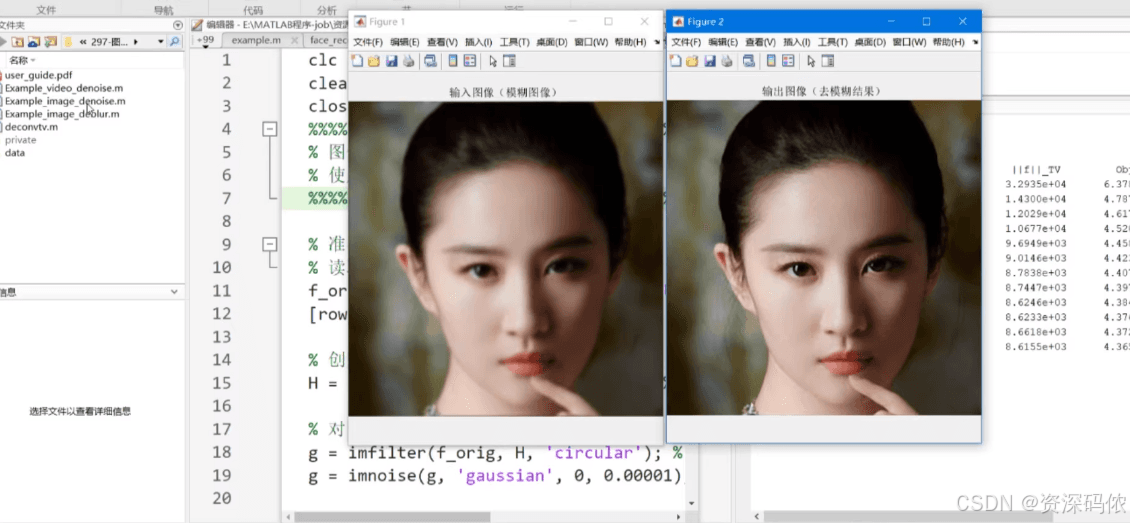Open 查看(V) menu in Figure 1
This screenshot has width=1130, height=523.
pos(442,43)
